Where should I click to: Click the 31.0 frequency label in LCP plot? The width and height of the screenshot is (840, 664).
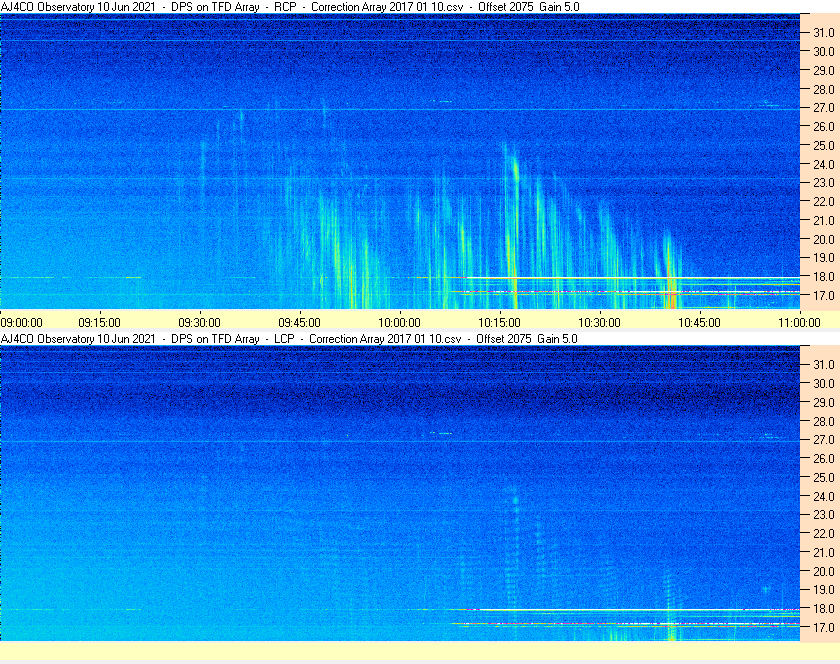click(x=824, y=365)
